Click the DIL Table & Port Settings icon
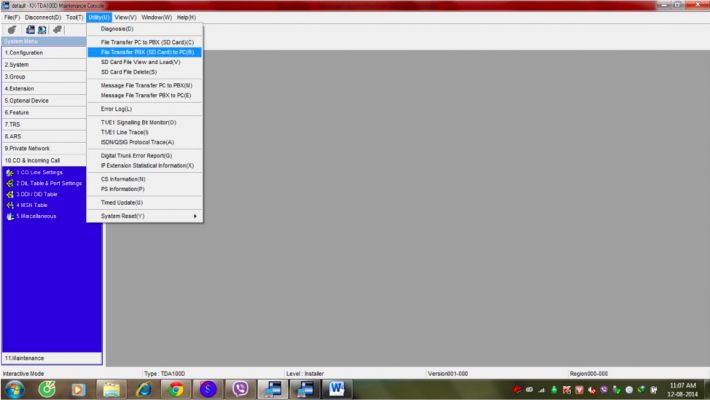710x400 pixels. 10,183
